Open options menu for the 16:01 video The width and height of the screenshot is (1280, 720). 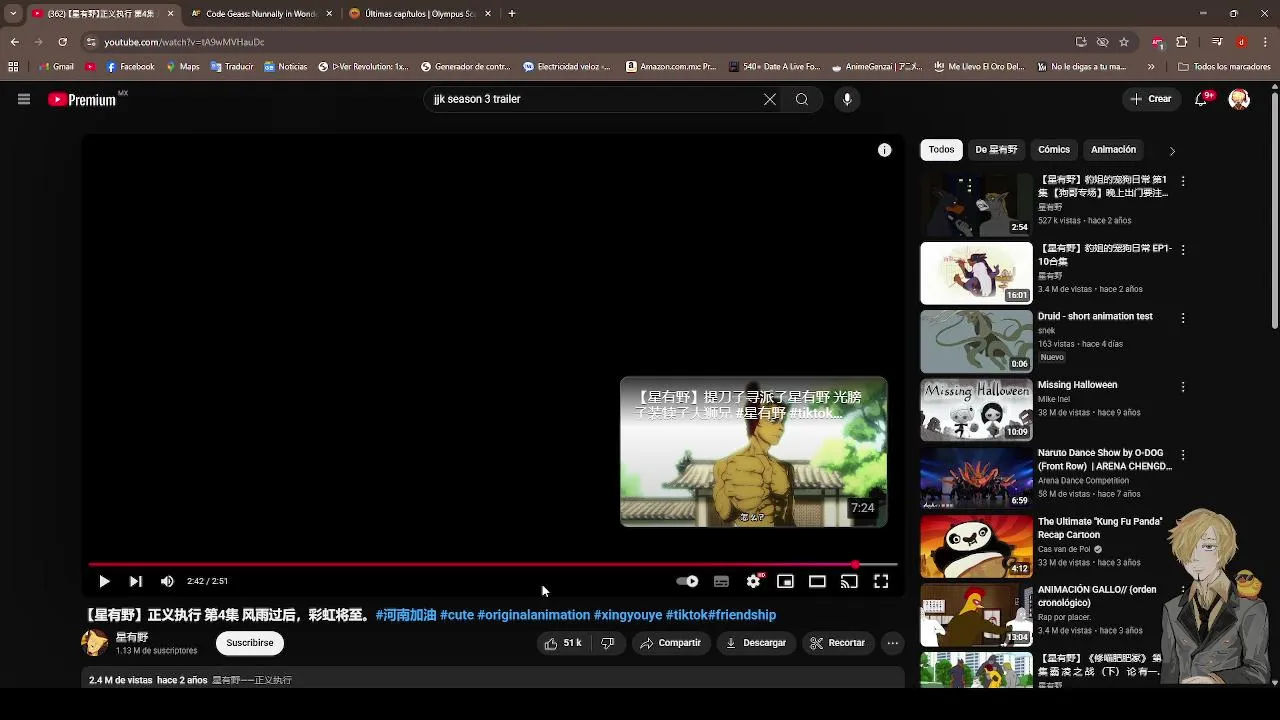tap(1183, 249)
